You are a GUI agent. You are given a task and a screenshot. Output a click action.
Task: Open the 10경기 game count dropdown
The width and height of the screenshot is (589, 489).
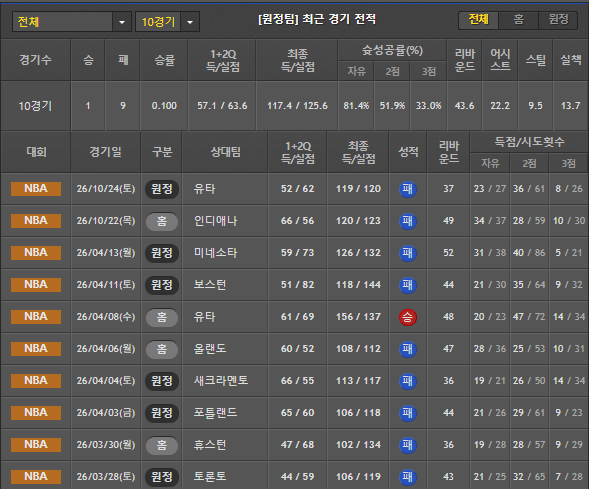[167, 22]
